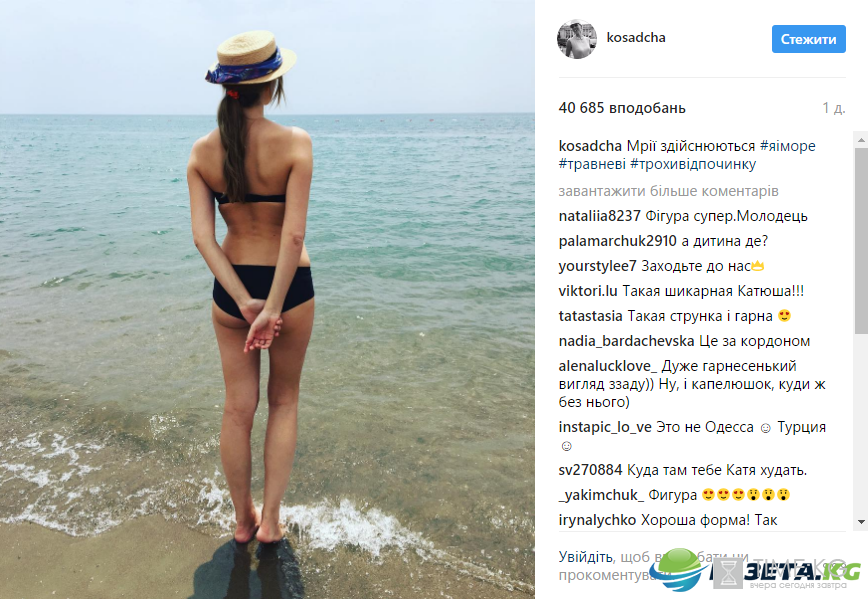Load more comments via завантажити більше коментарів

668,191
